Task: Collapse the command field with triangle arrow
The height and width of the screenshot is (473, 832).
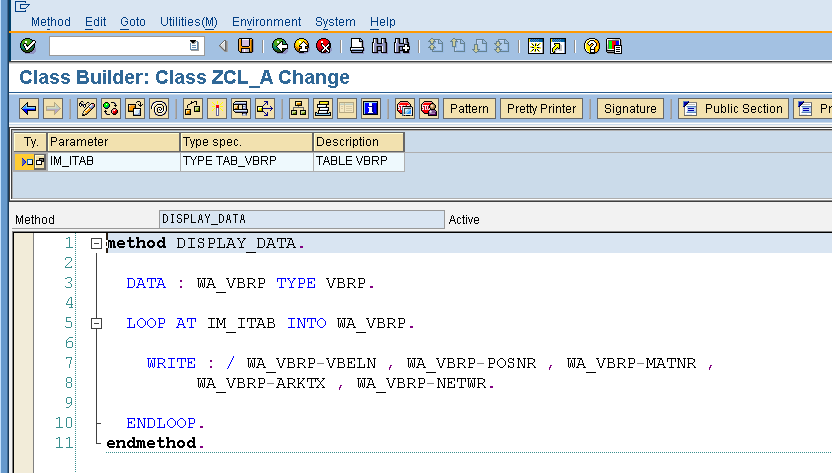Action: pos(223,46)
